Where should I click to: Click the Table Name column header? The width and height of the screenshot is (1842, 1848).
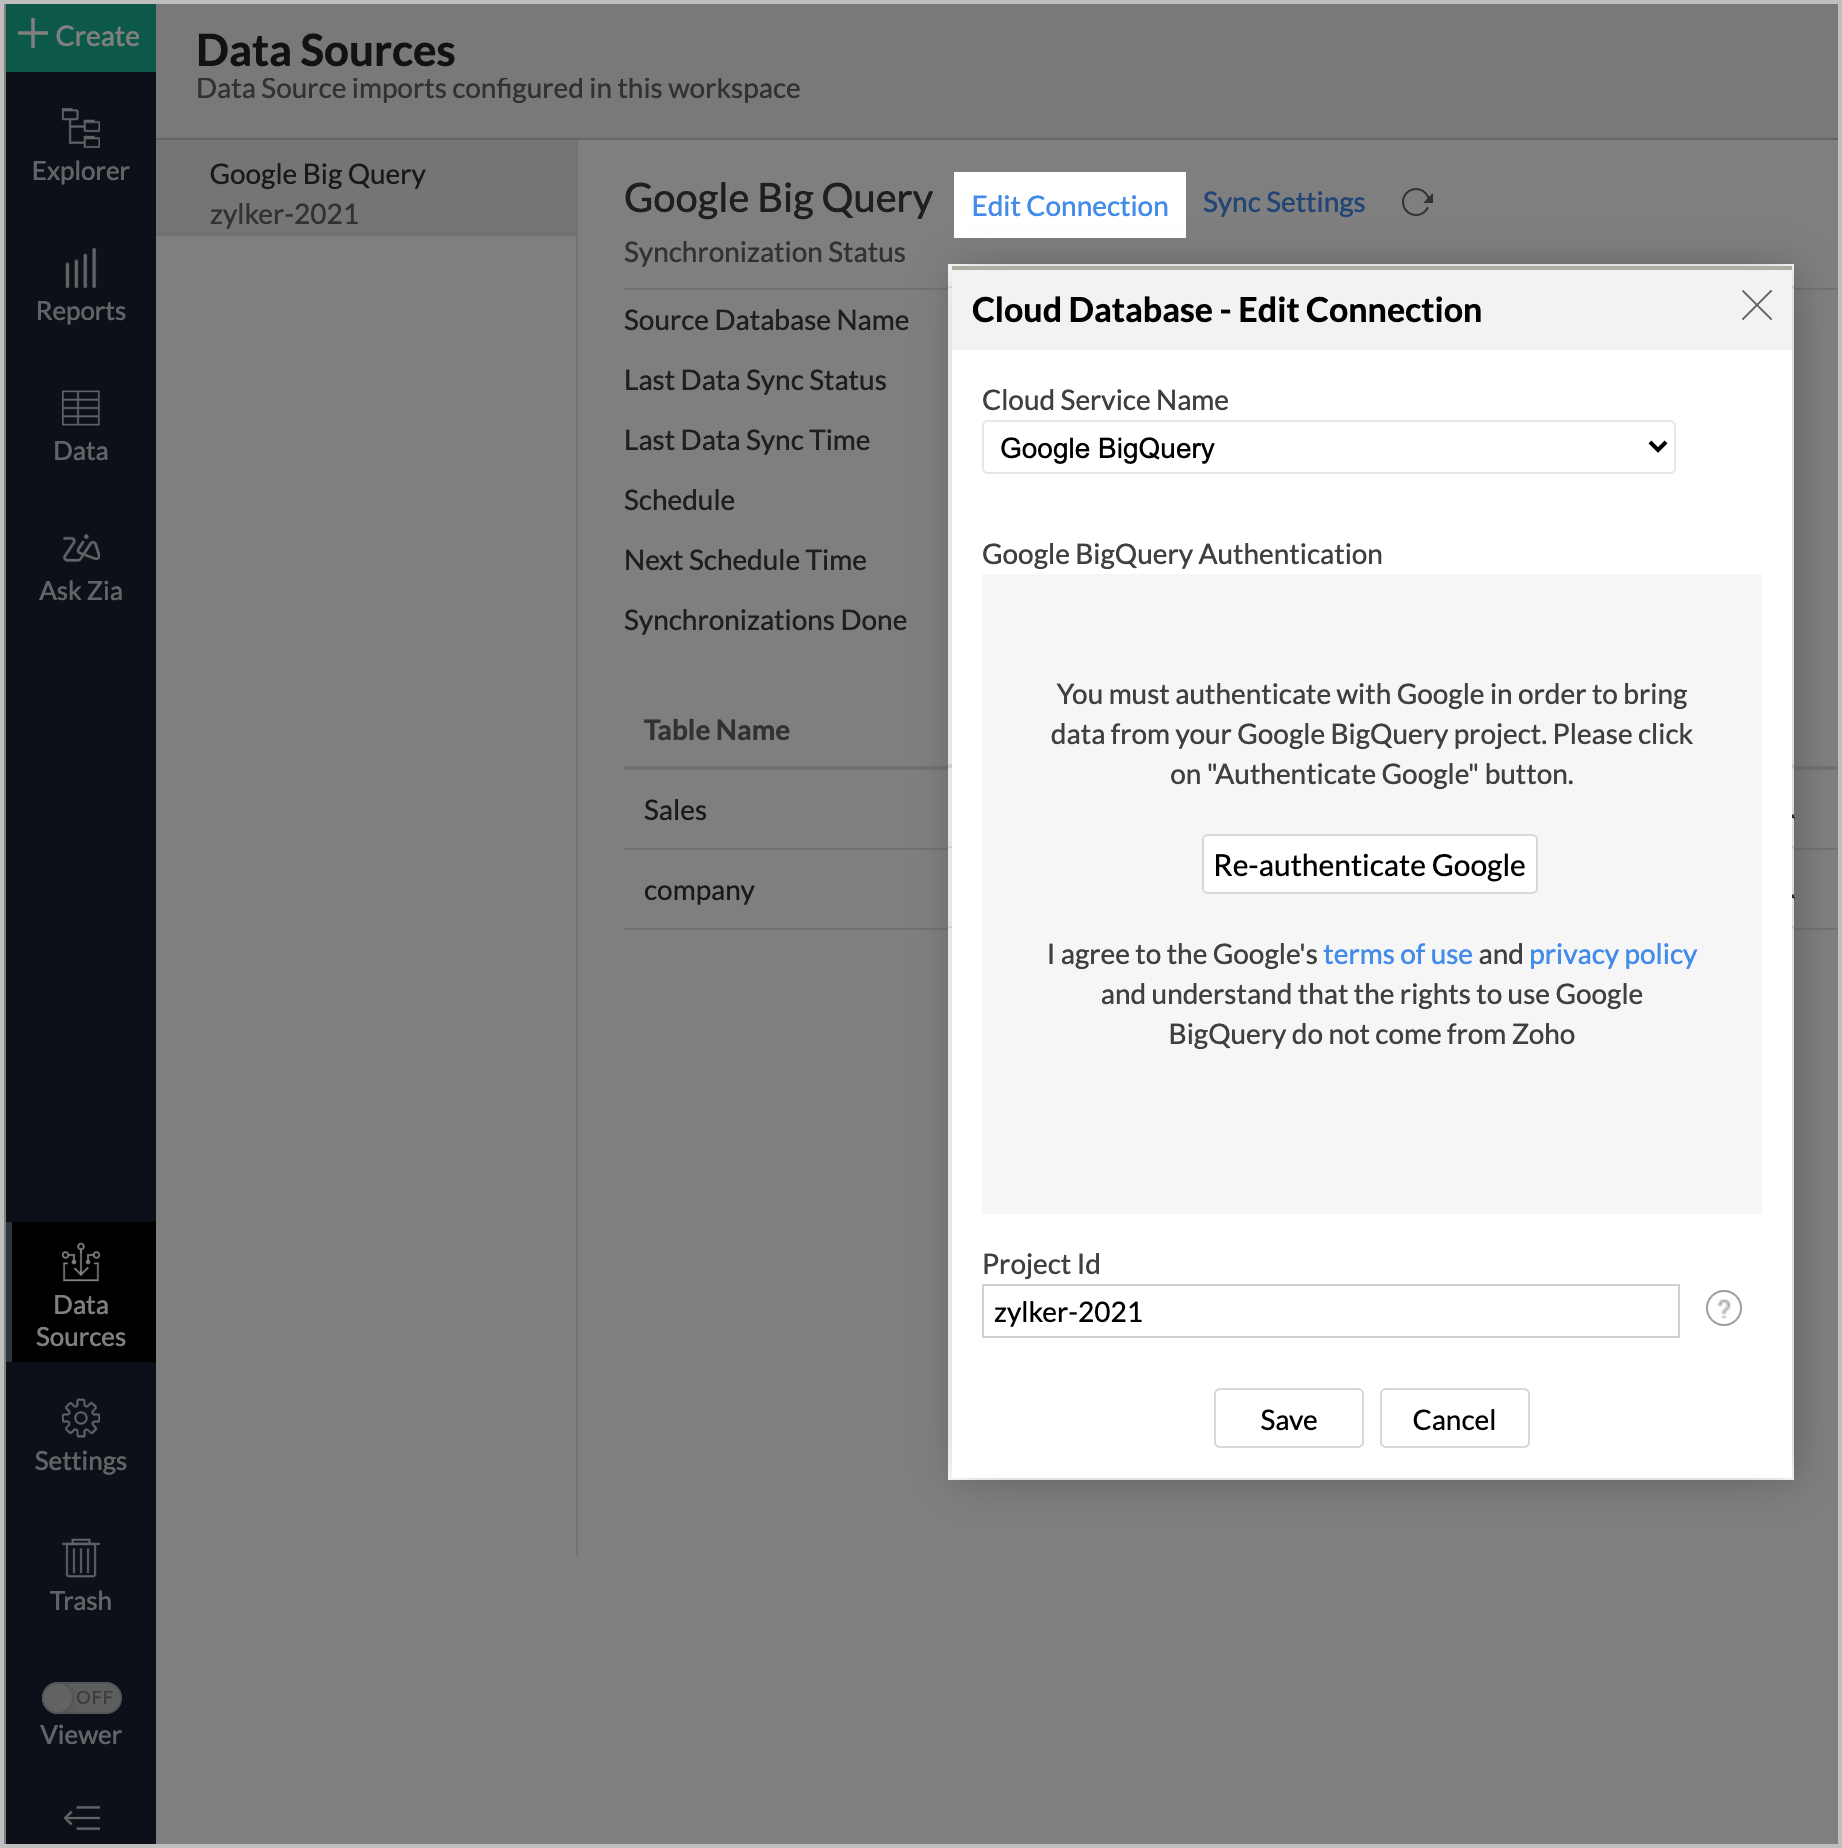[716, 730]
